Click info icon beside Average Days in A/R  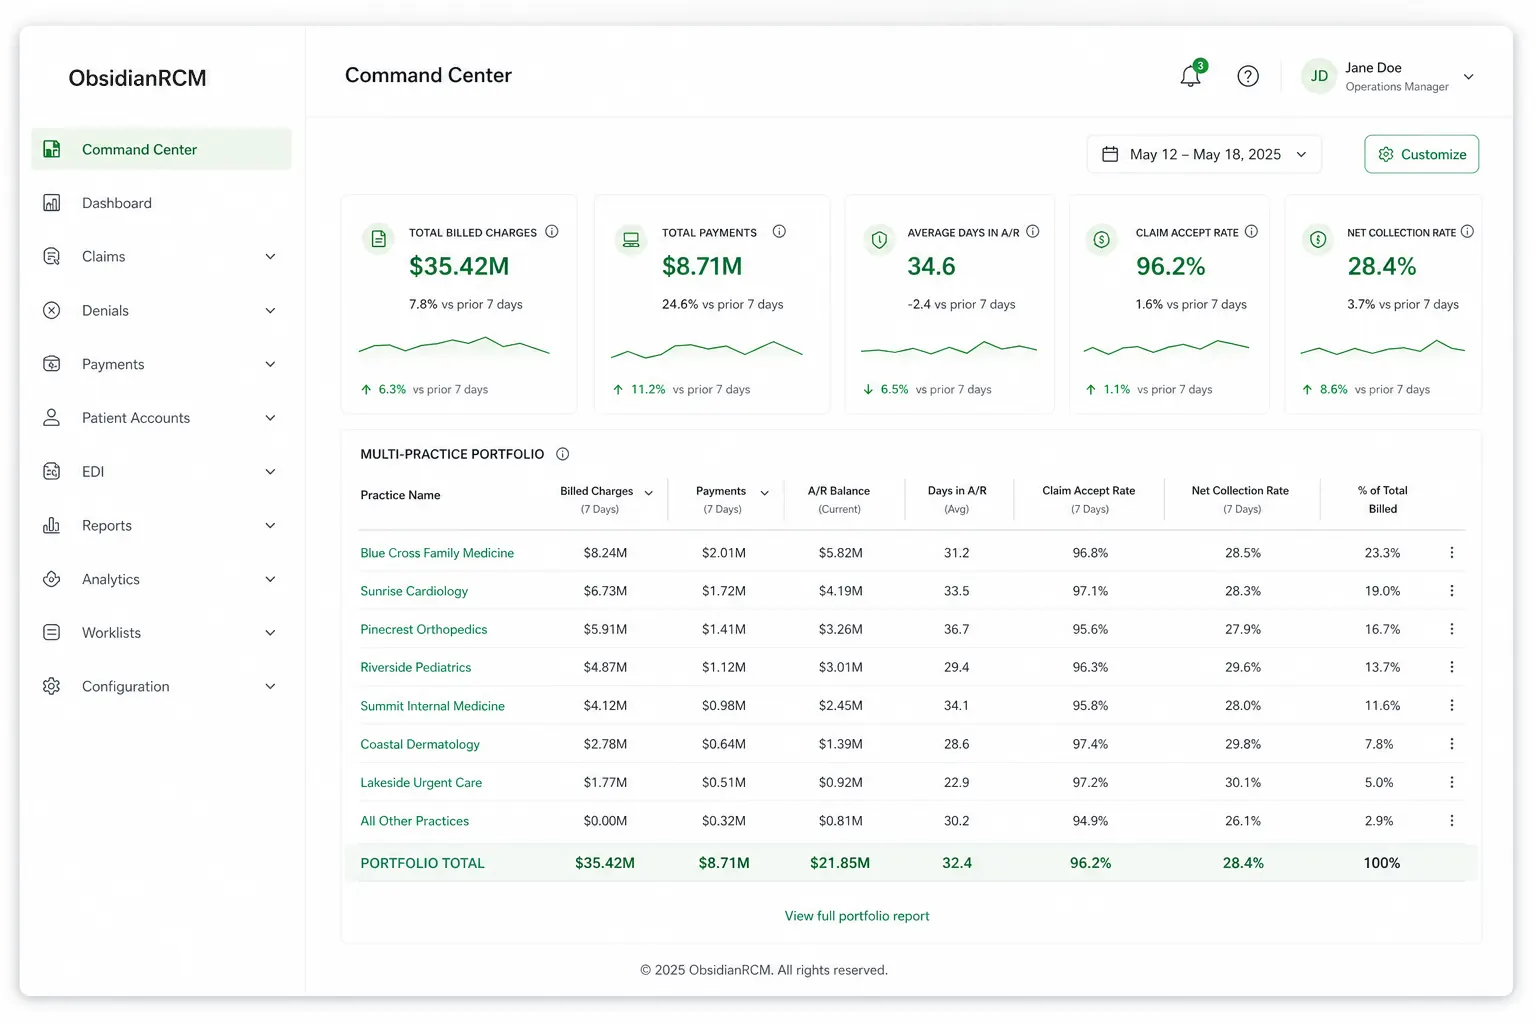[x=1033, y=232]
